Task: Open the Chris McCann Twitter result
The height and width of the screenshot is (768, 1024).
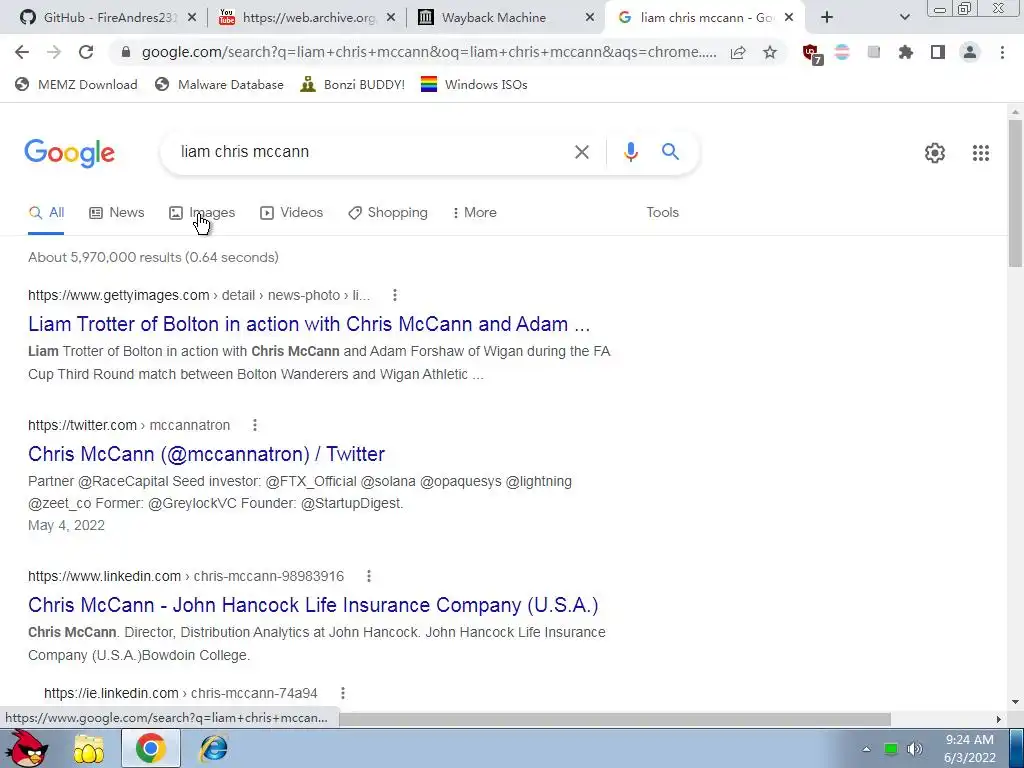Action: [x=206, y=454]
